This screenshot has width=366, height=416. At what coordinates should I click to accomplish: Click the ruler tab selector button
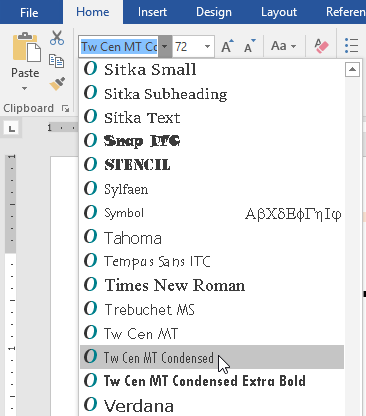tap(12, 128)
